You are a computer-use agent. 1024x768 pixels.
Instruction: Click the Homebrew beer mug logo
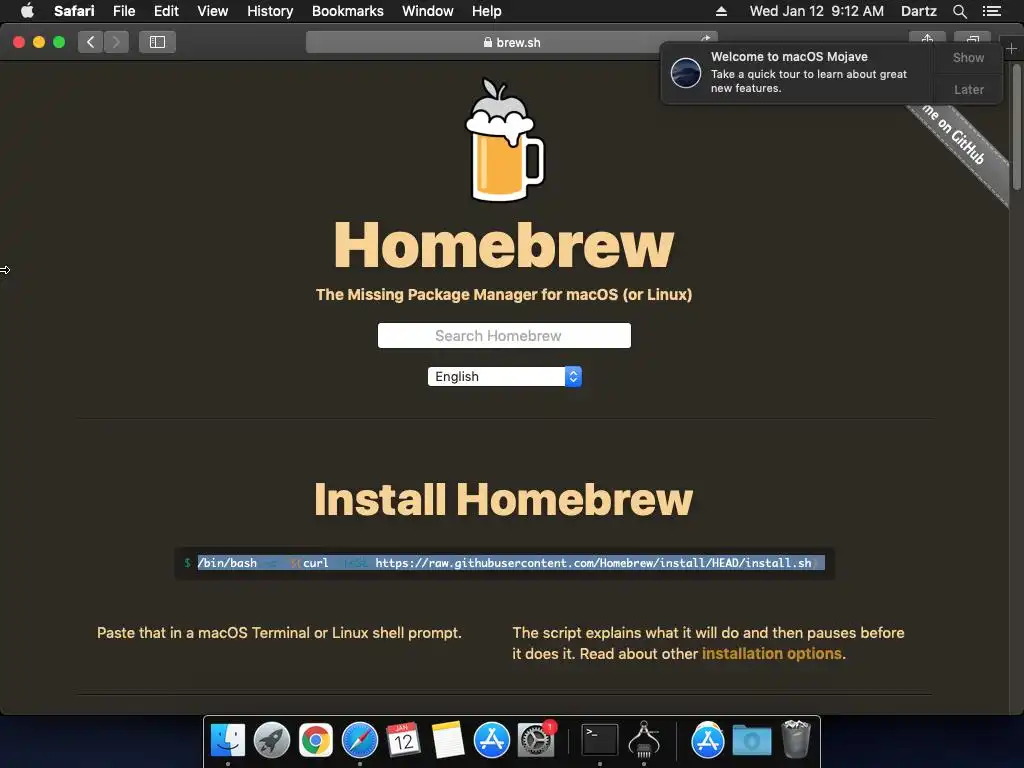coord(504,140)
